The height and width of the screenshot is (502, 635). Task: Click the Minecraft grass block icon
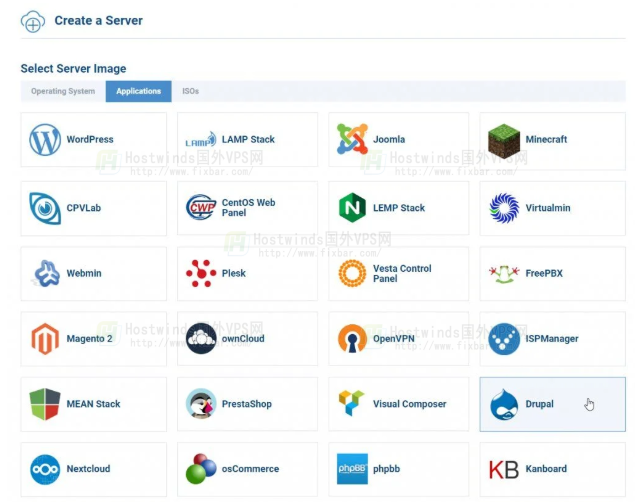pos(504,140)
